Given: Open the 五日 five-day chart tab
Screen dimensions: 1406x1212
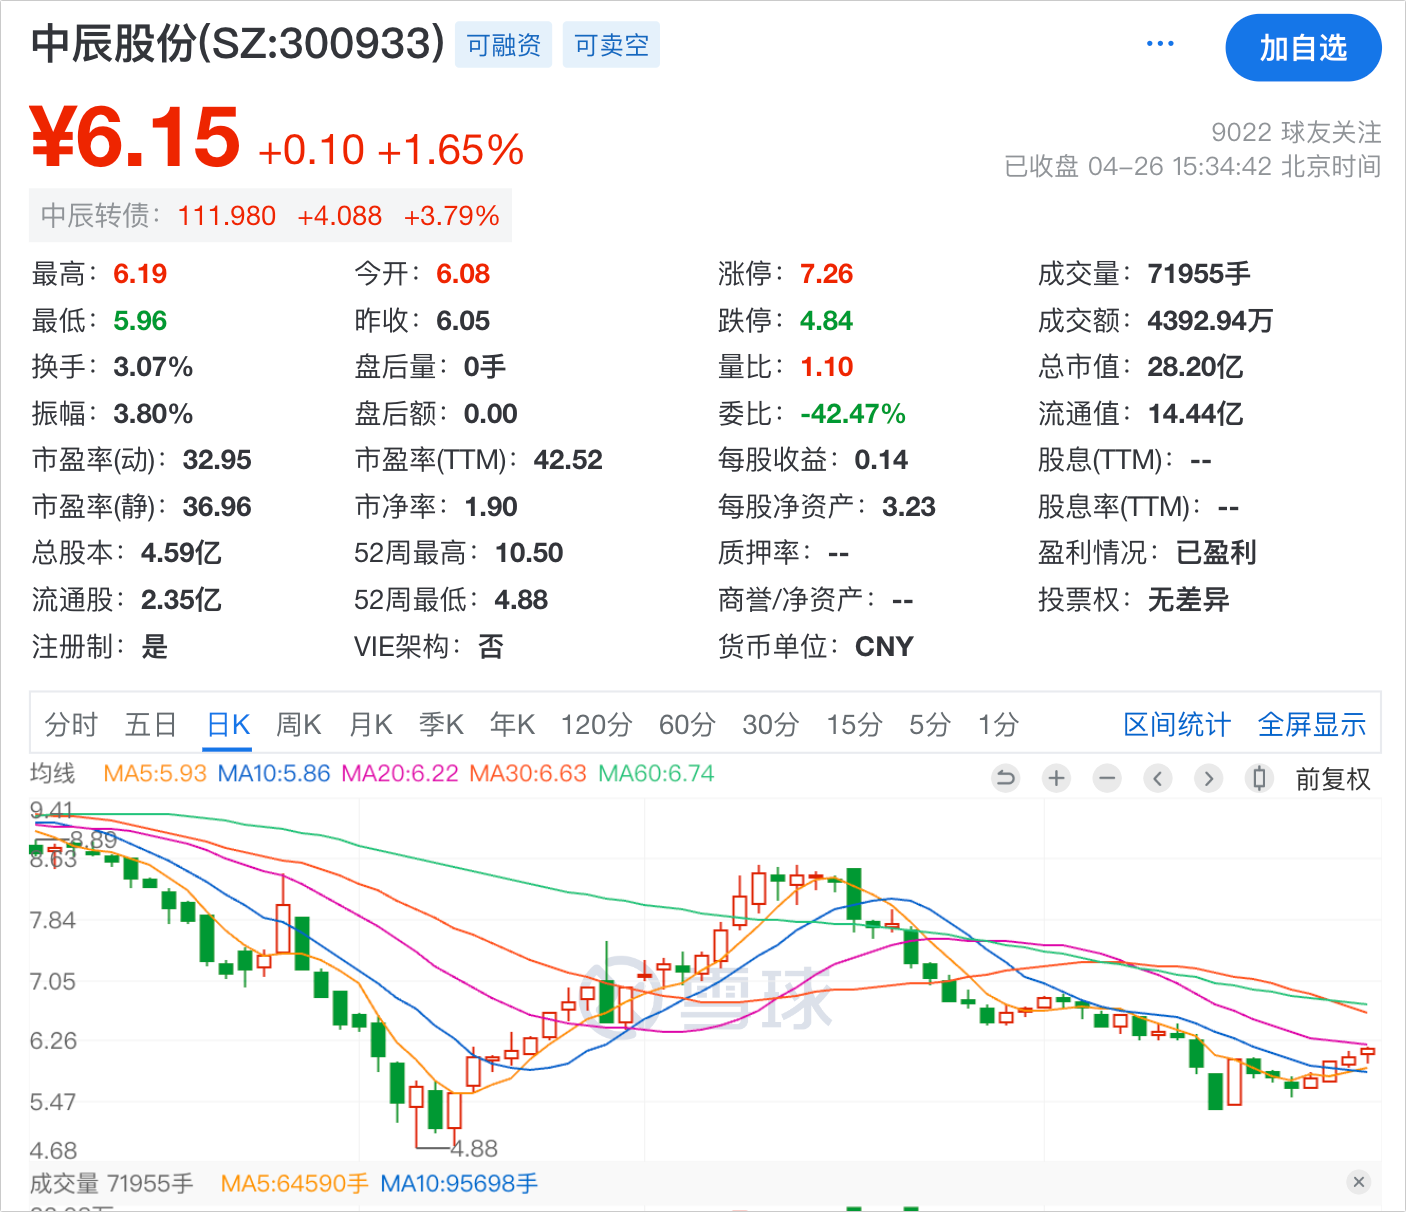Looking at the screenshot, I should point(151,724).
